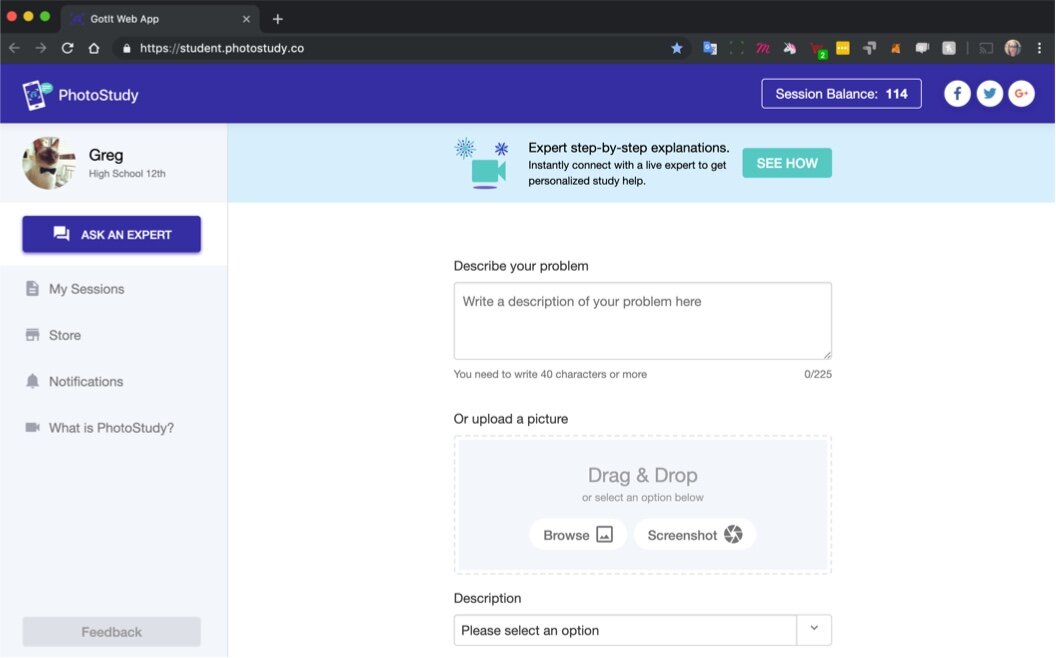The height and width of the screenshot is (658, 1056).
Task: Click the Description dropdown chevron arrow
Action: coord(814,628)
